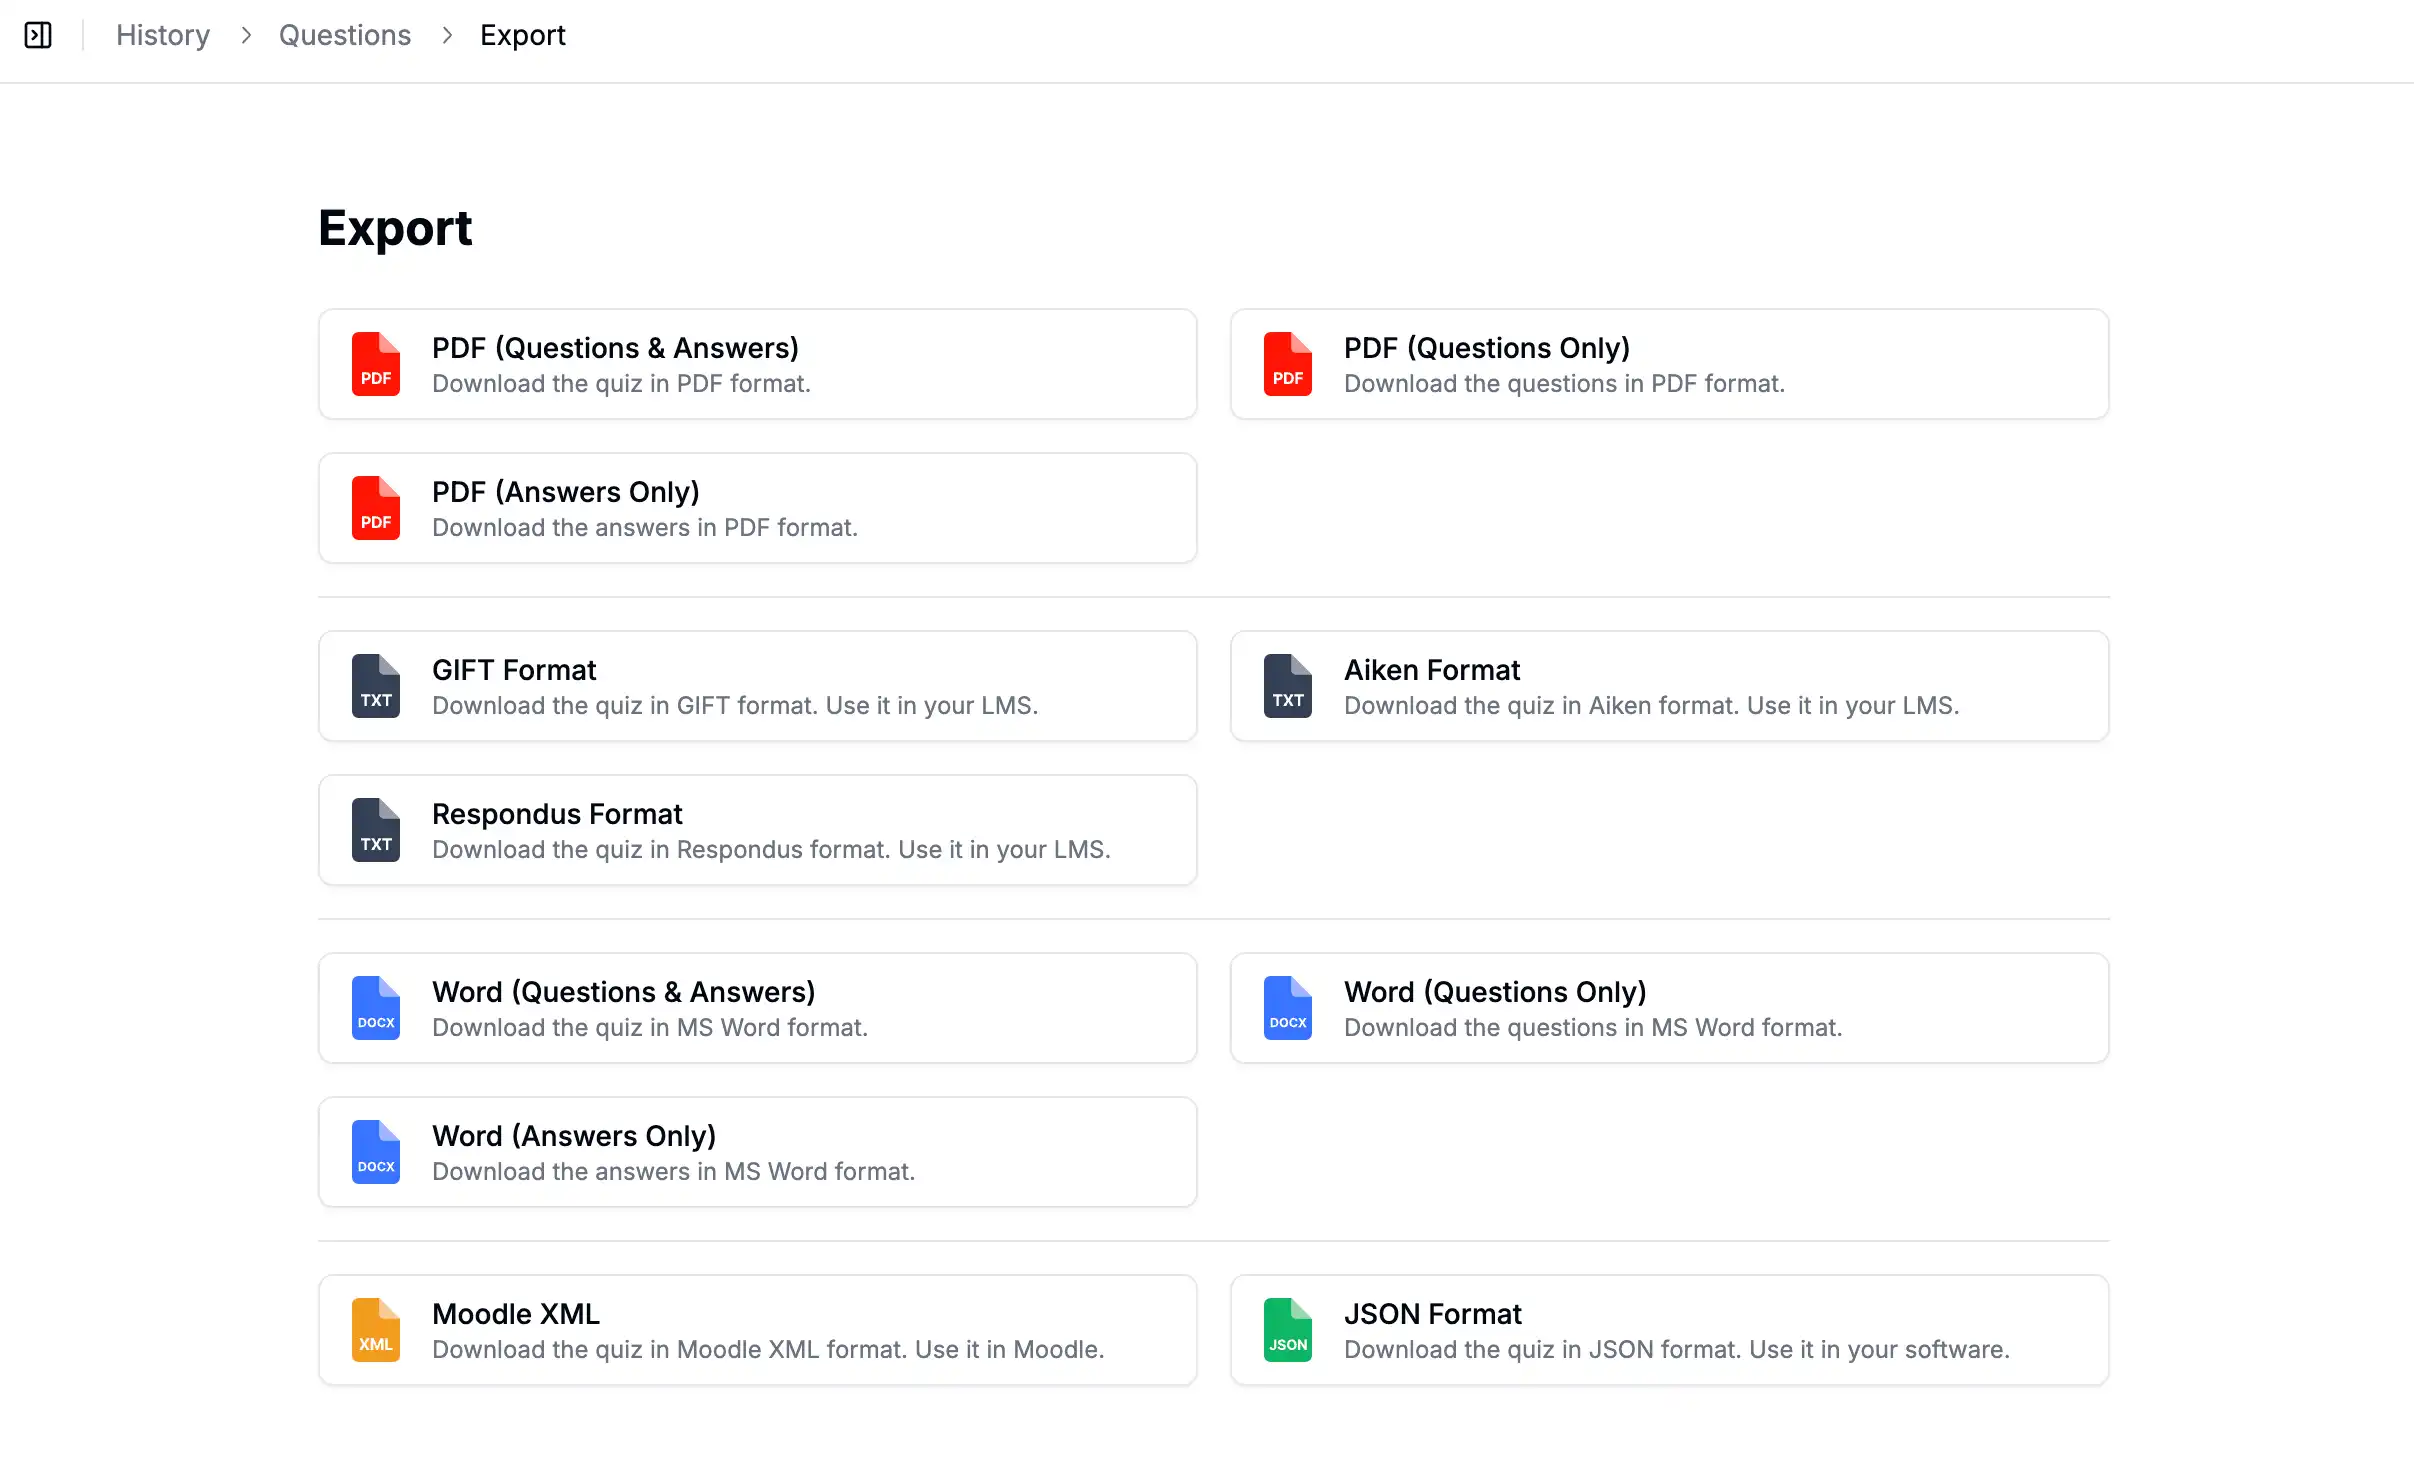Download PDF (Answers Only)
Viewport: 2414px width, 1474px height.
tap(758, 508)
